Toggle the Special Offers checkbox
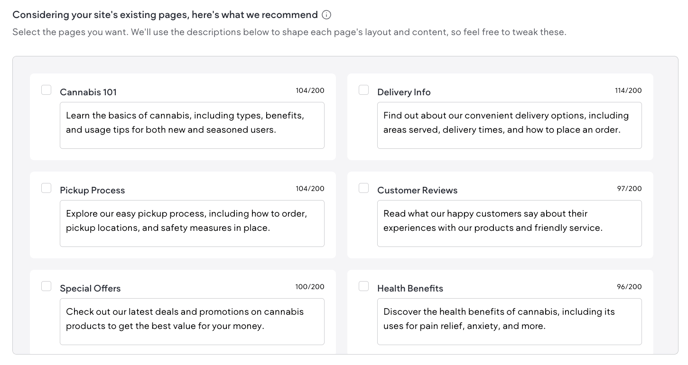Screen dimensions: 688x365 tap(46, 286)
